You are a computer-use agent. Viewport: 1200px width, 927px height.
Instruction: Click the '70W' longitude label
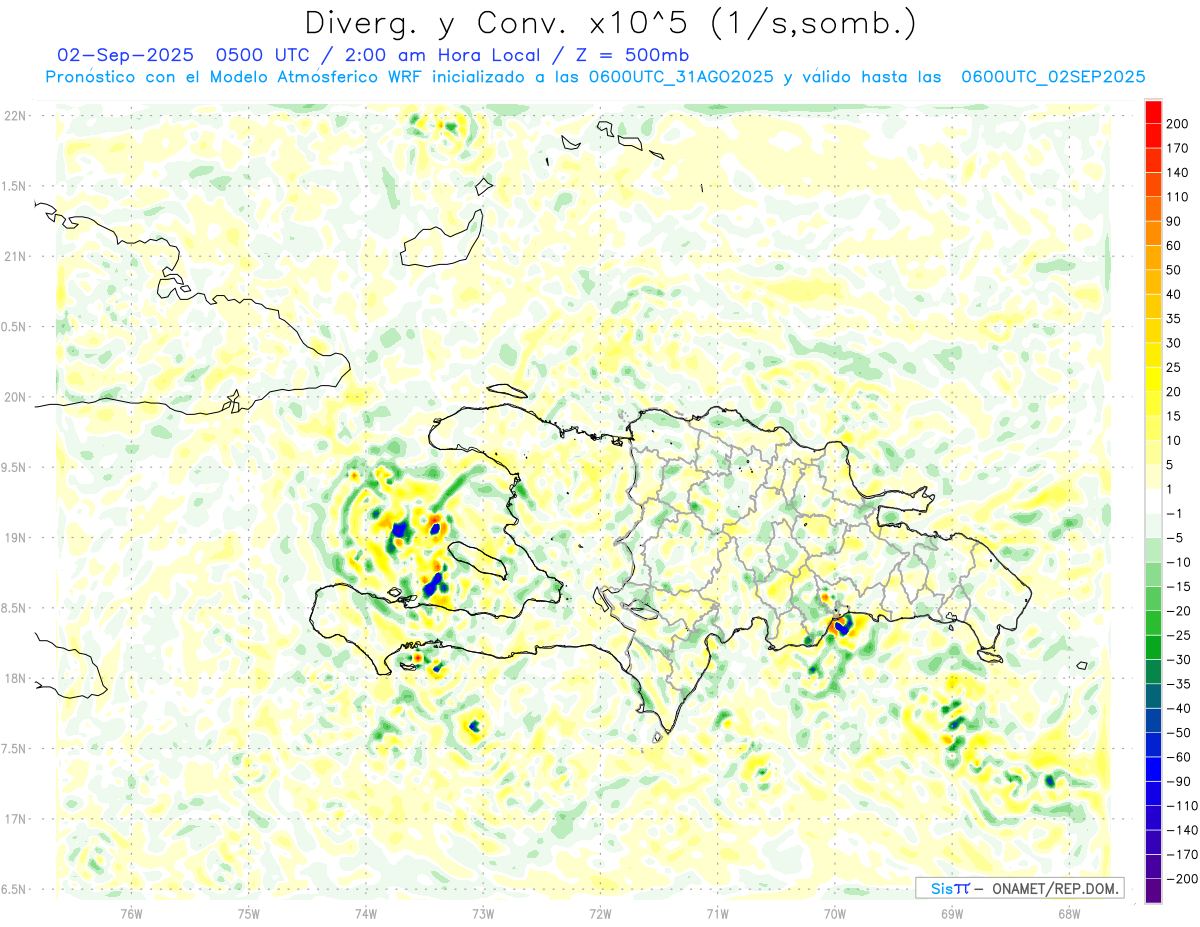834,913
